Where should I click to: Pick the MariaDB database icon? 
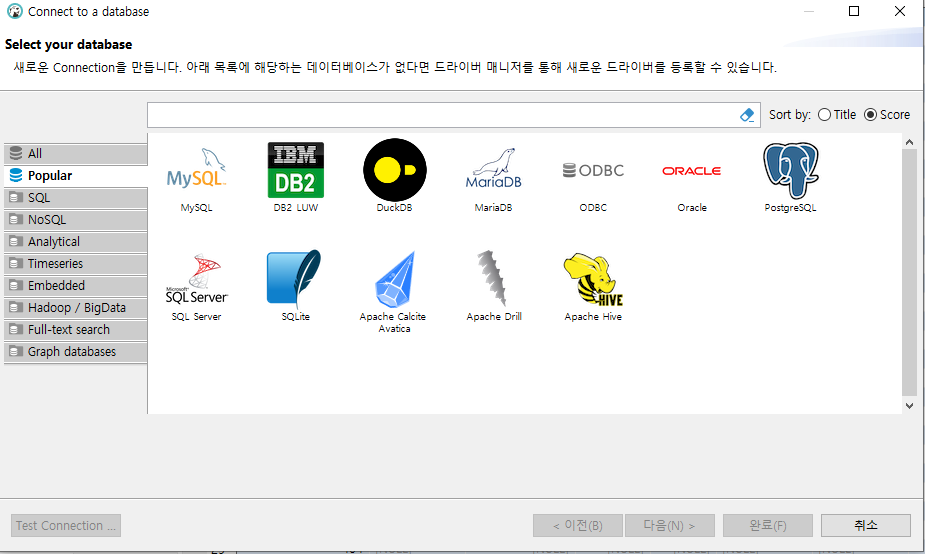point(494,169)
